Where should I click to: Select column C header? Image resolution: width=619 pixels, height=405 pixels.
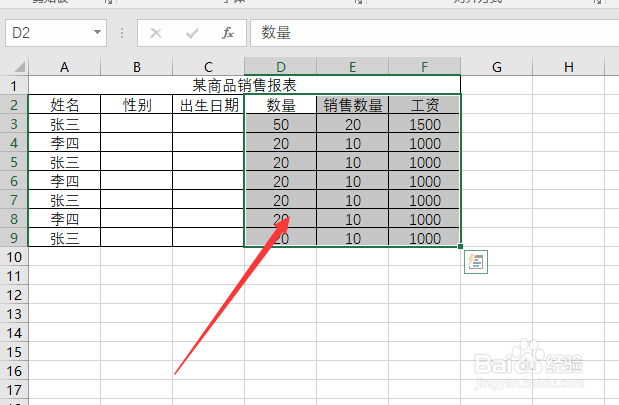click(x=208, y=66)
